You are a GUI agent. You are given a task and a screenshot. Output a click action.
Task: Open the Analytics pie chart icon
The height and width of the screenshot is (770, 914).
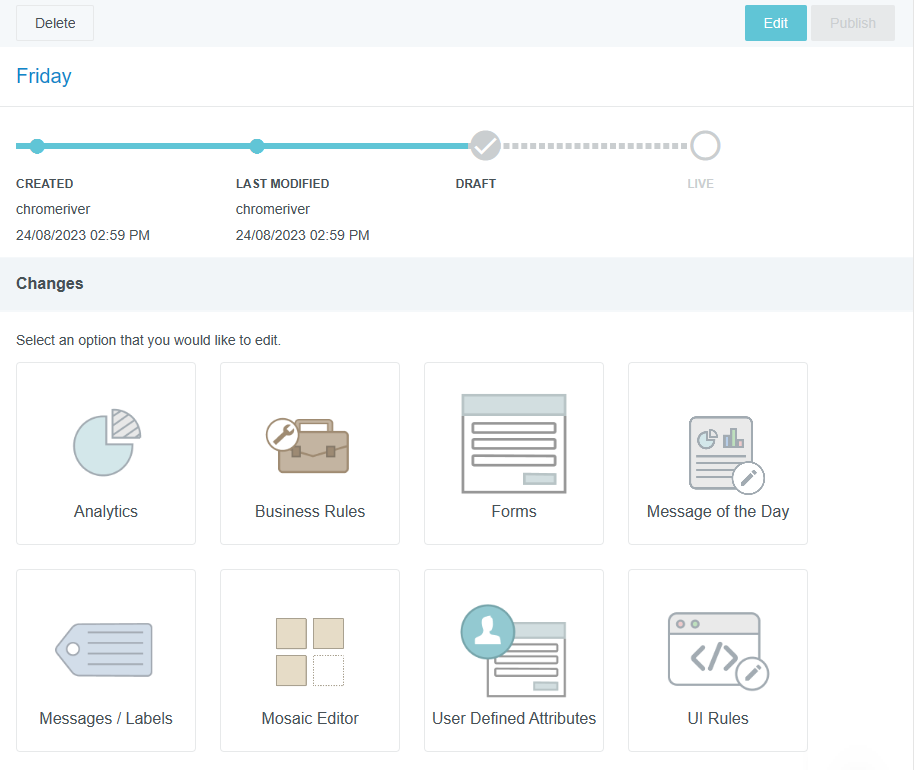pos(106,442)
